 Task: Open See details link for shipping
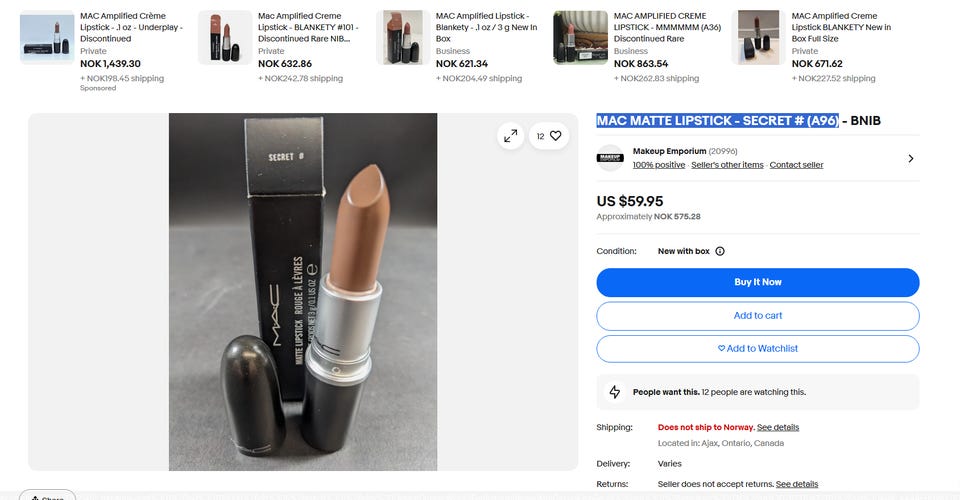(778, 427)
